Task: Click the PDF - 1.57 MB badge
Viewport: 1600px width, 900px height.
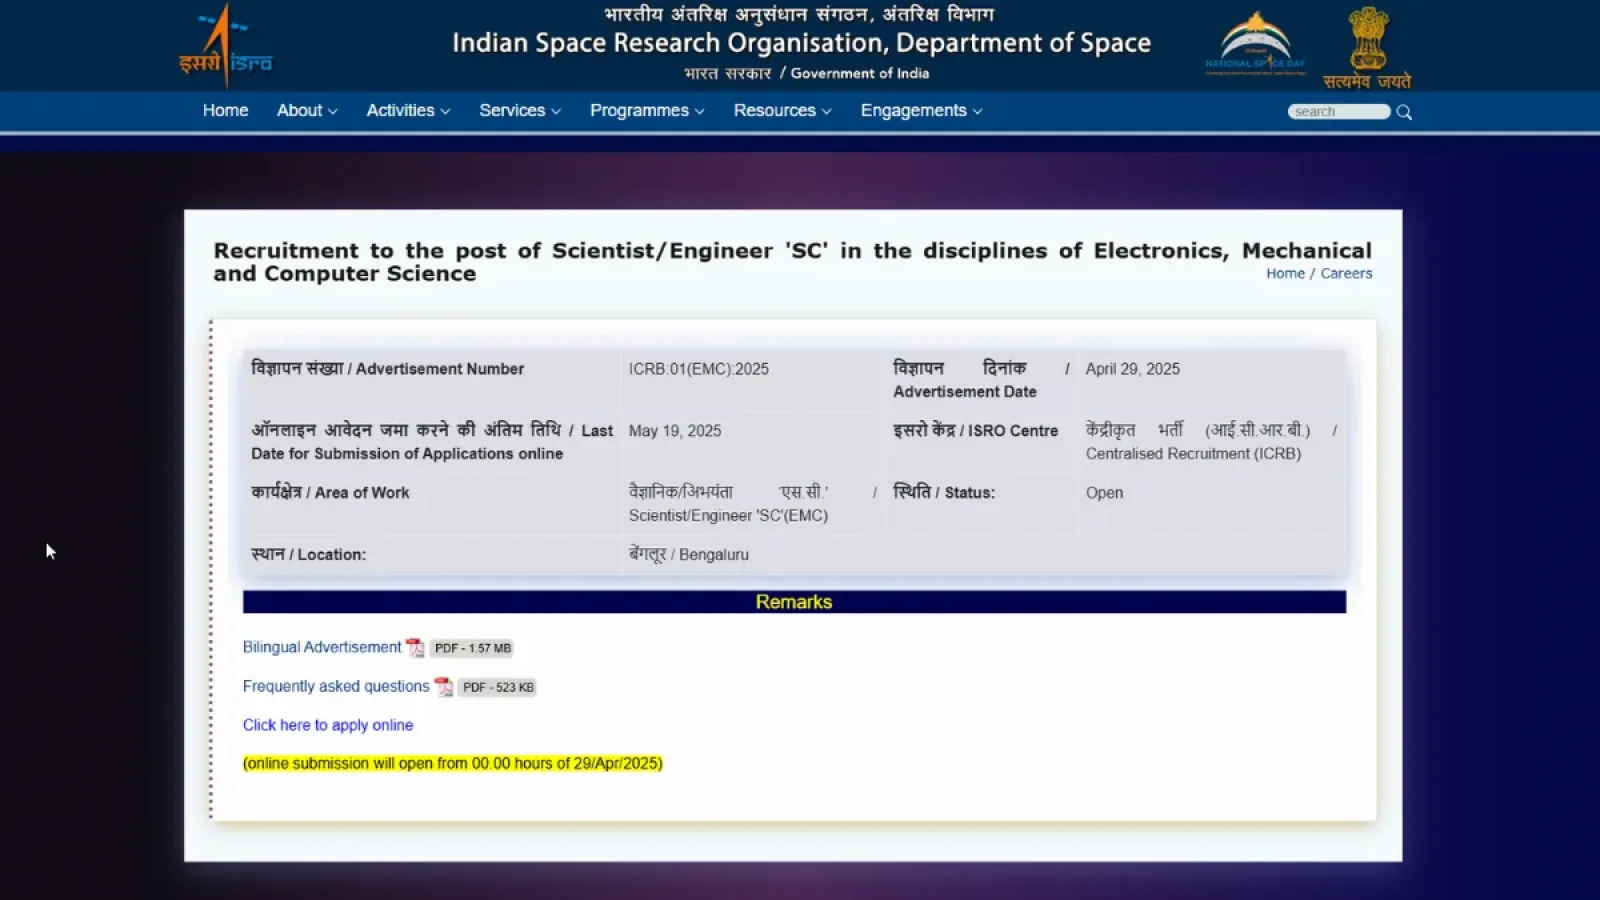Action: (x=472, y=648)
